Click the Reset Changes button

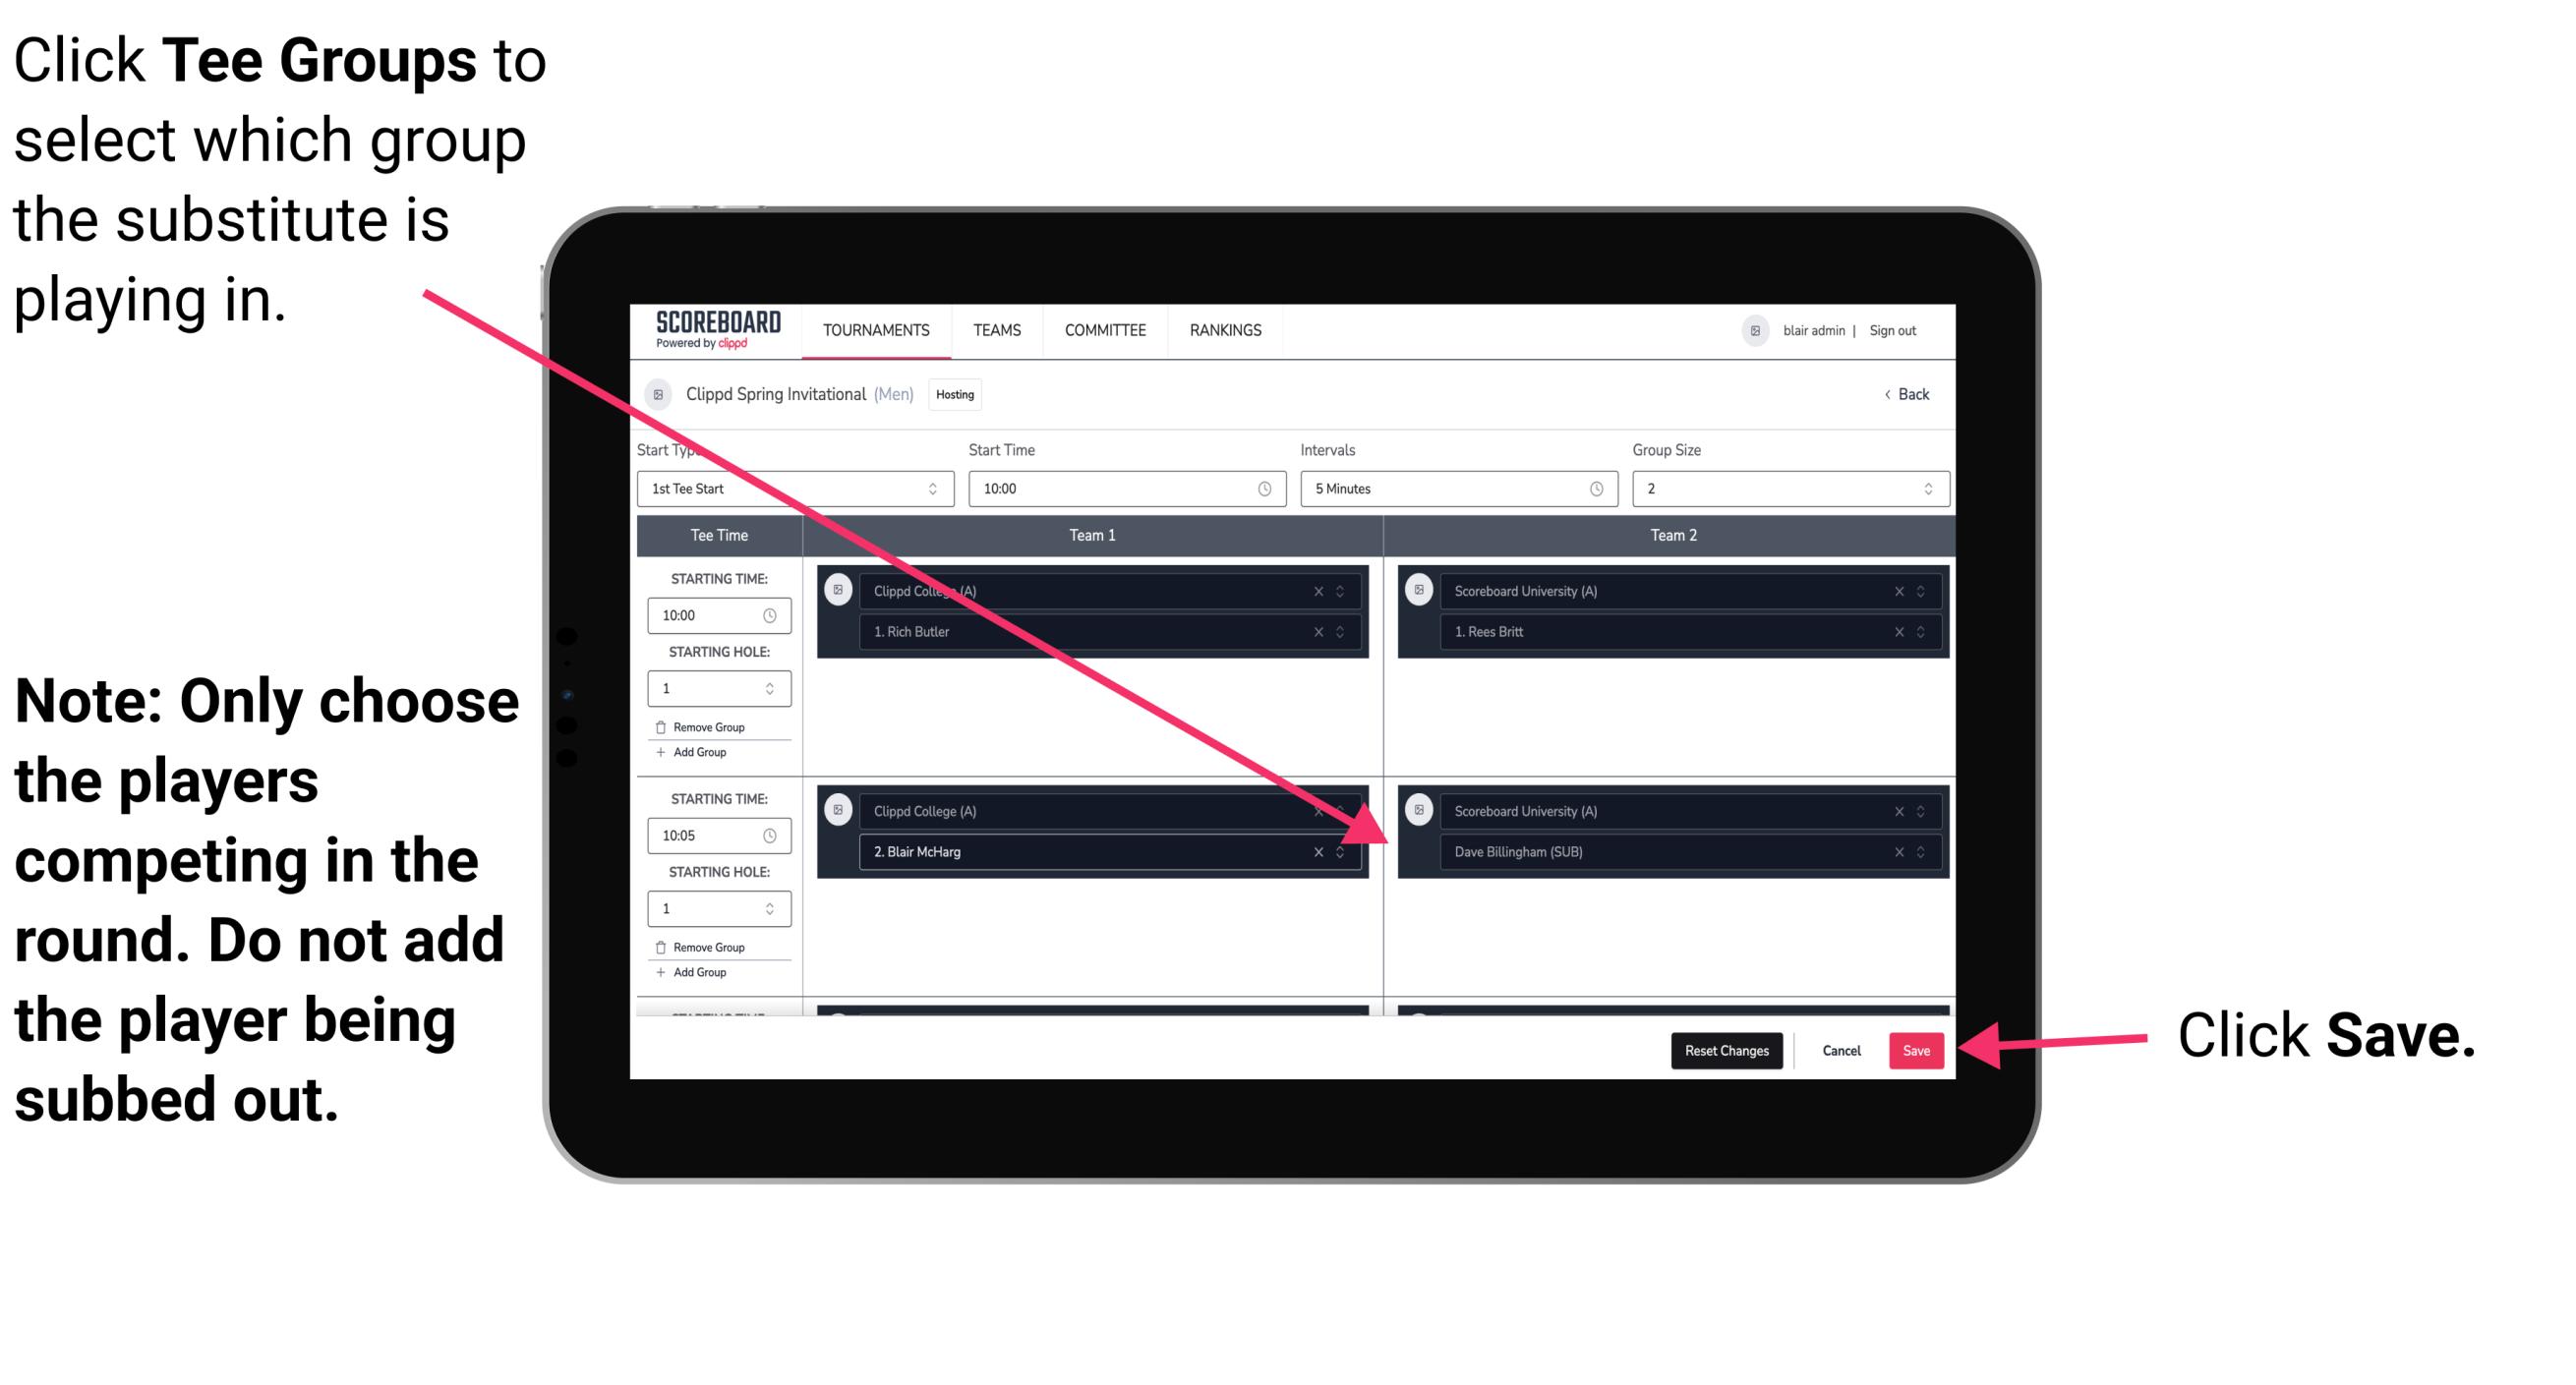(1723, 1049)
